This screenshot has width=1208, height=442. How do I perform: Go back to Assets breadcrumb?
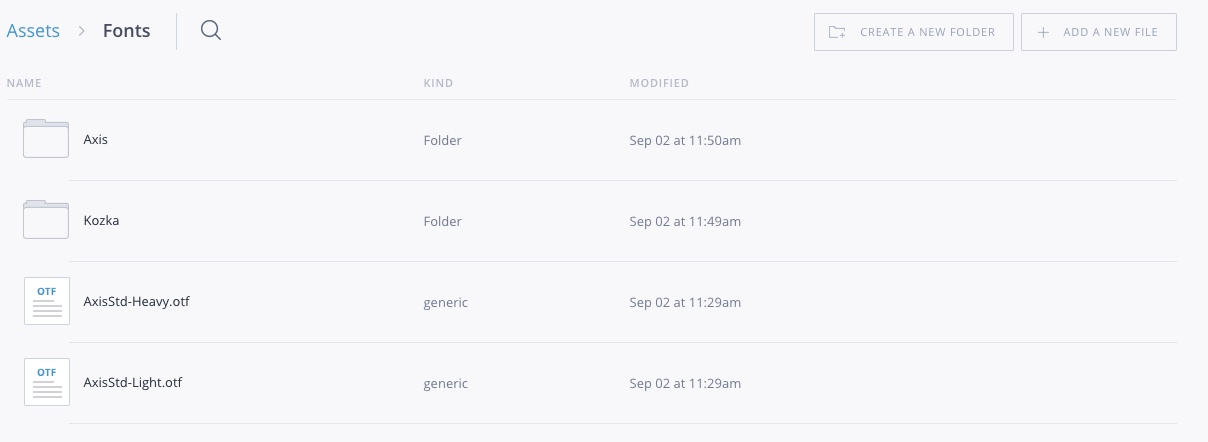point(33,31)
